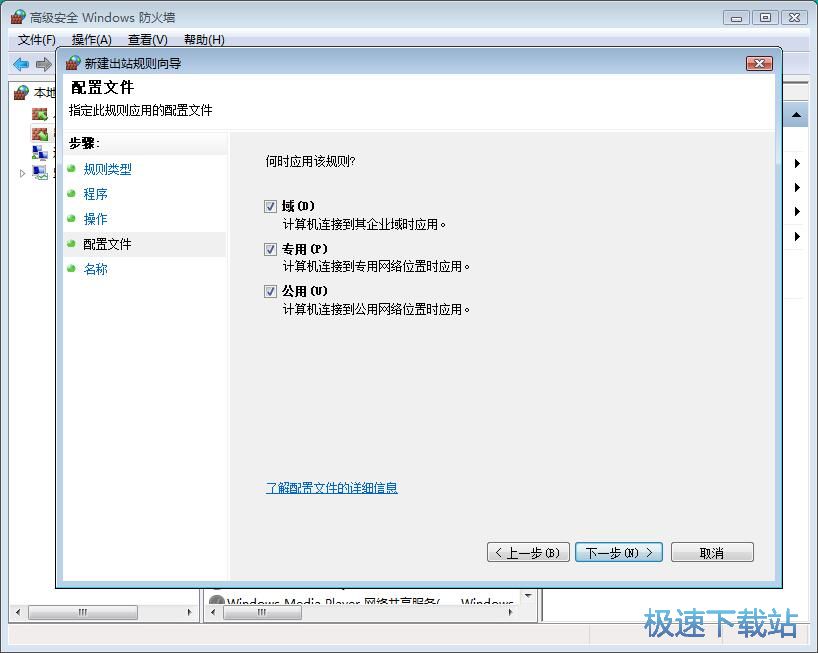The height and width of the screenshot is (653, 818).
Task: Open the 帮助(H) menu
Action: (x=204, y=40)
